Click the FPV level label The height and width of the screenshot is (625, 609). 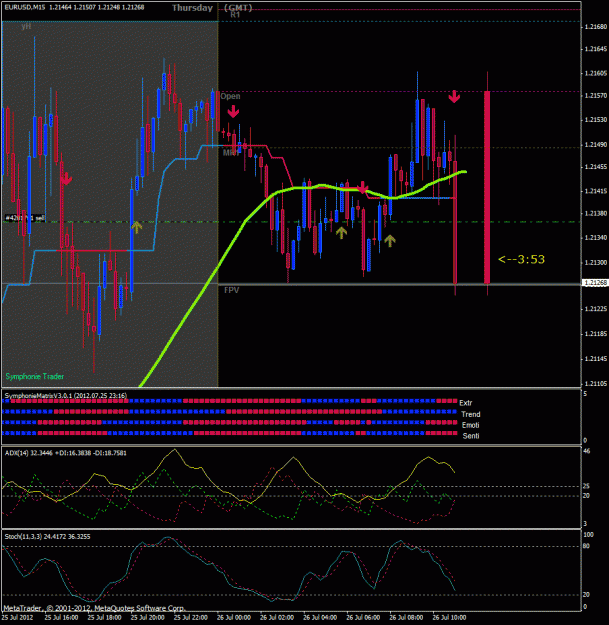click(231, 290)
